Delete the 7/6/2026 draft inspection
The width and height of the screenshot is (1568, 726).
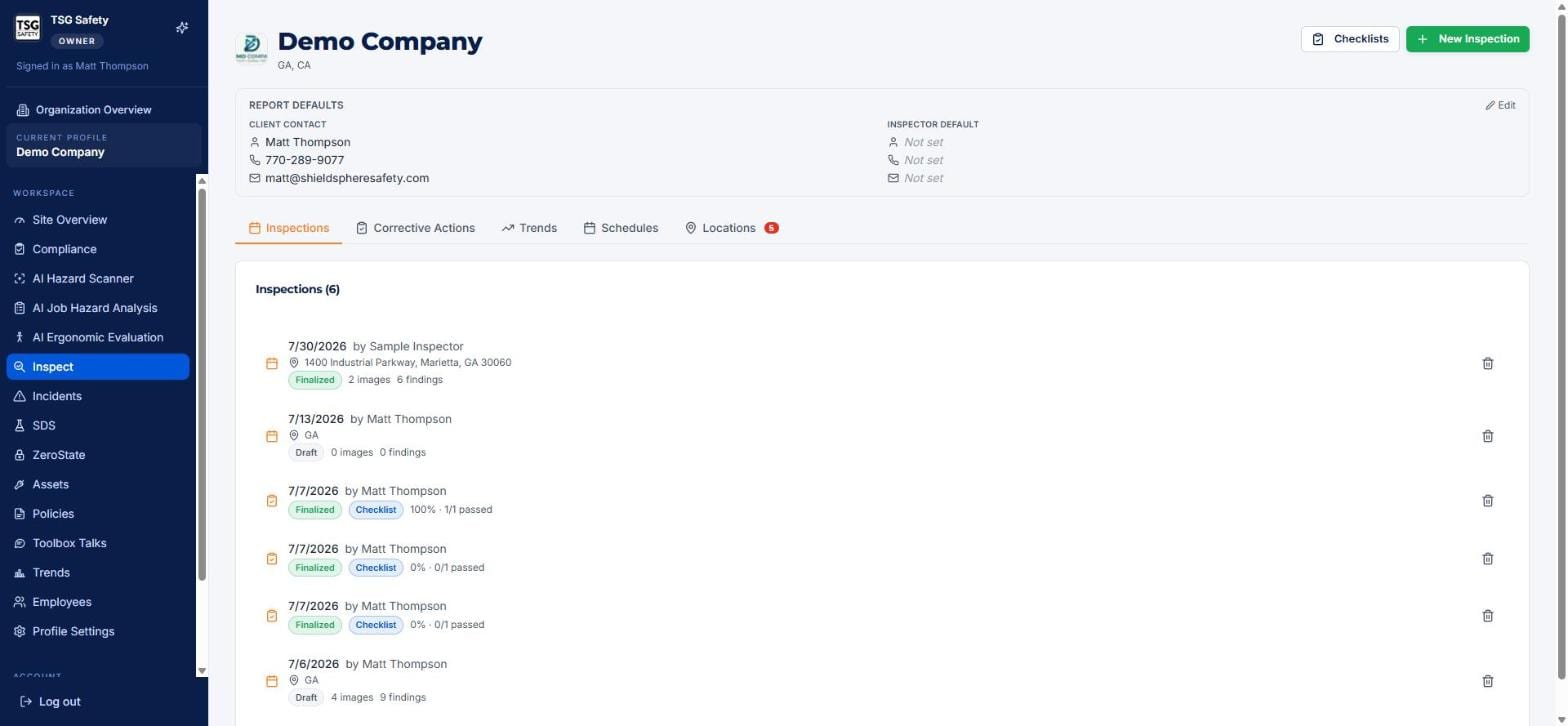click(x=1487, y=681)
